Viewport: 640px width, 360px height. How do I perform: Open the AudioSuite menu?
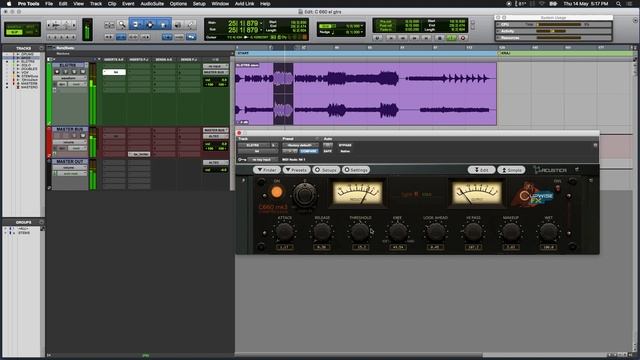(x=152, y=4)
